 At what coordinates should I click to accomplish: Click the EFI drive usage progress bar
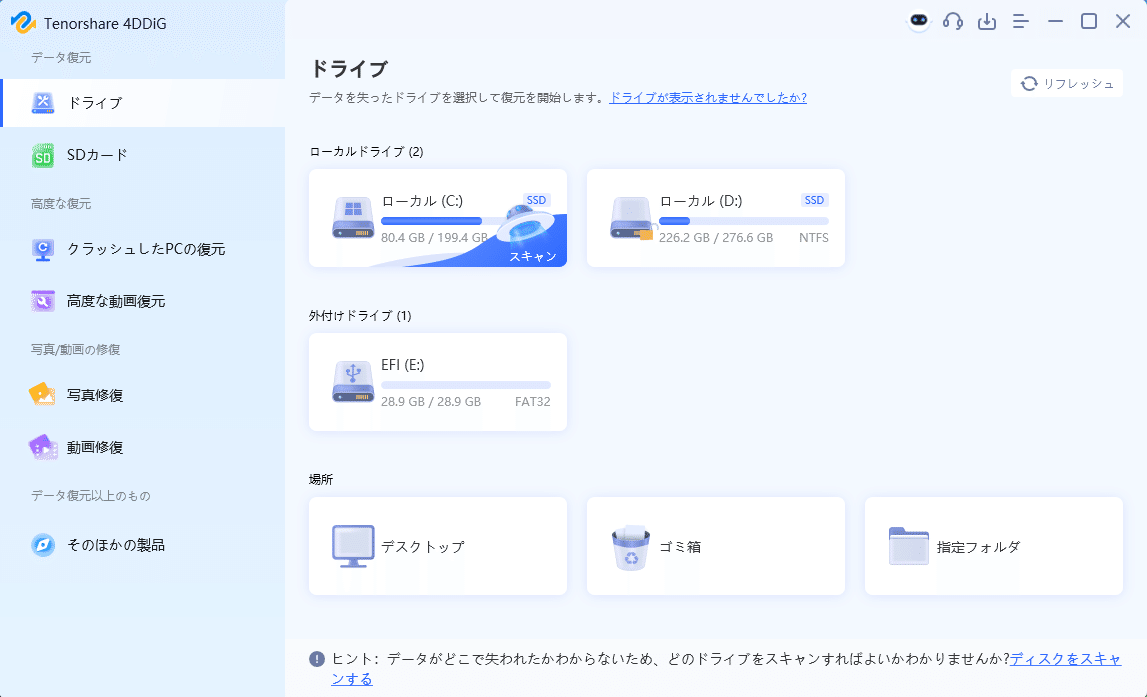tap(466, 385)
